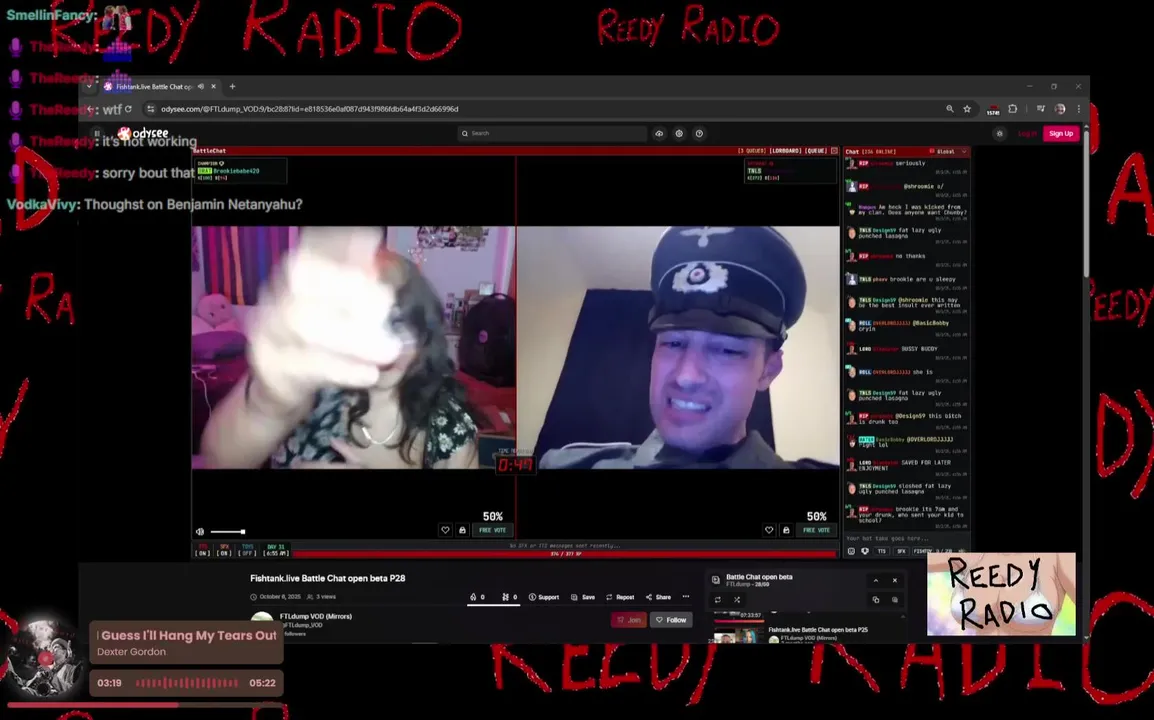1154x720 pixels.
Task: Save the video to a playlist
Action: point(583,597)
